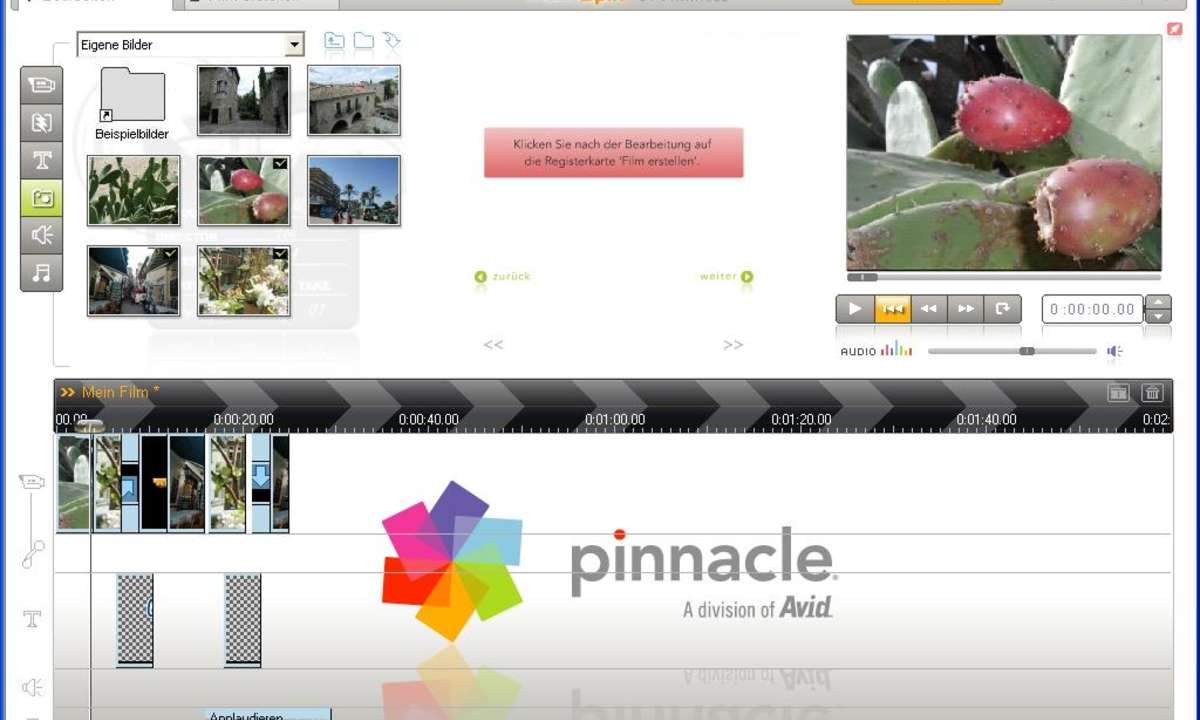Click the browse folder icon

[363, 41]
